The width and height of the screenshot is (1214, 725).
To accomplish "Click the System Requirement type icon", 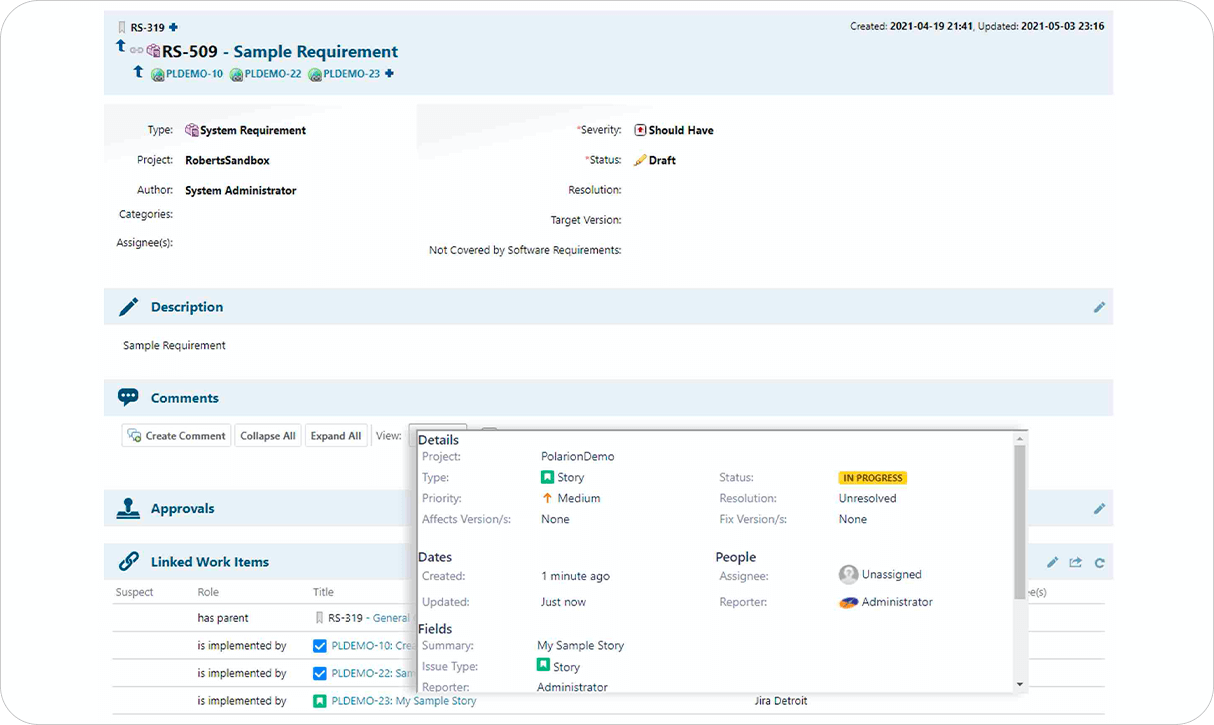I will pos(192,130).
